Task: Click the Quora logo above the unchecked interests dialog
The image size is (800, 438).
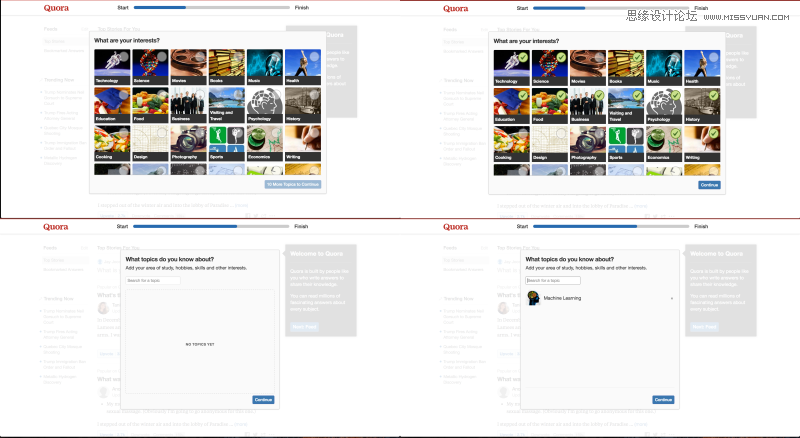Action: 56,8
